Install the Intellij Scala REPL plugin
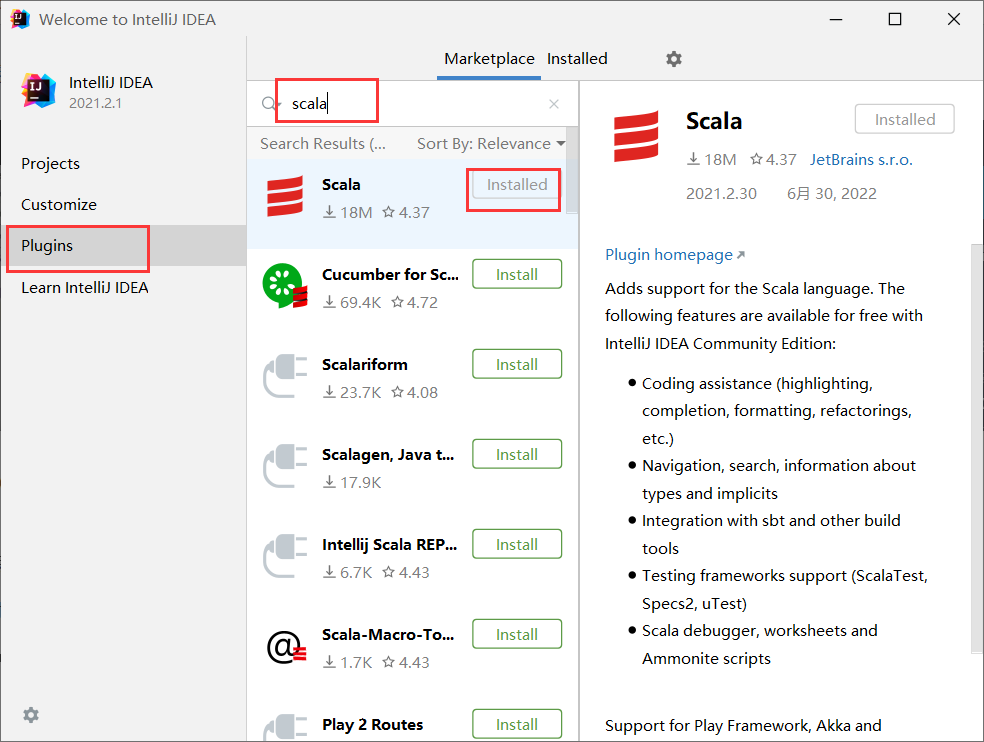 coord(516,544)
